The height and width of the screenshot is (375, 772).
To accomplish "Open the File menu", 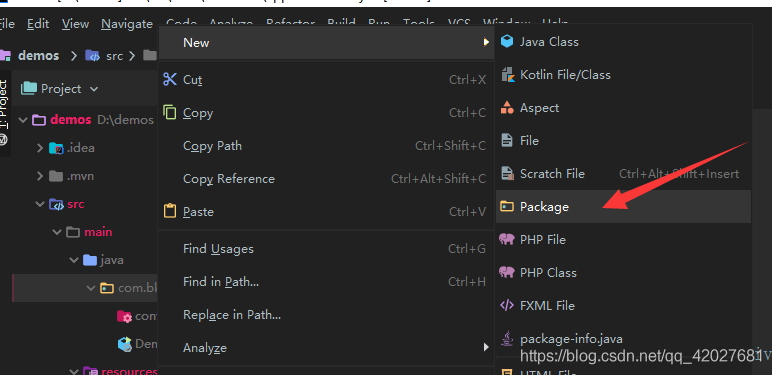I will point(7,24).
